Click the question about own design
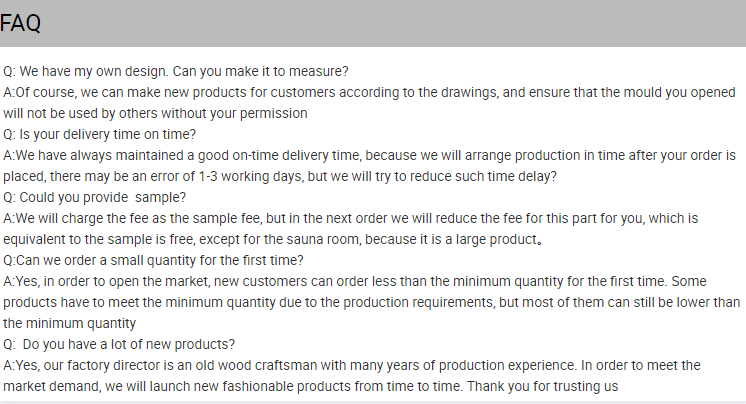This screenshot has height=404, width=746. pos(176,71)
